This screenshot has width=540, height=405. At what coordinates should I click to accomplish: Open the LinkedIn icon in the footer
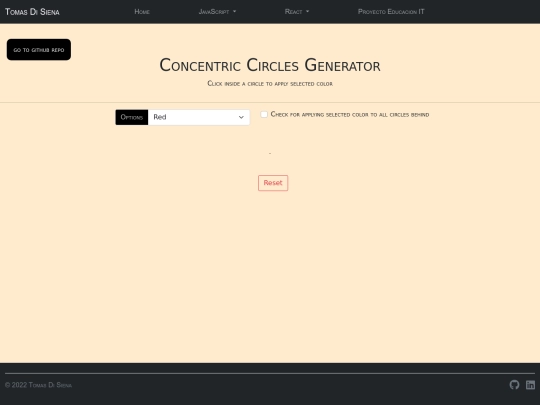click(x=530, y=385)
